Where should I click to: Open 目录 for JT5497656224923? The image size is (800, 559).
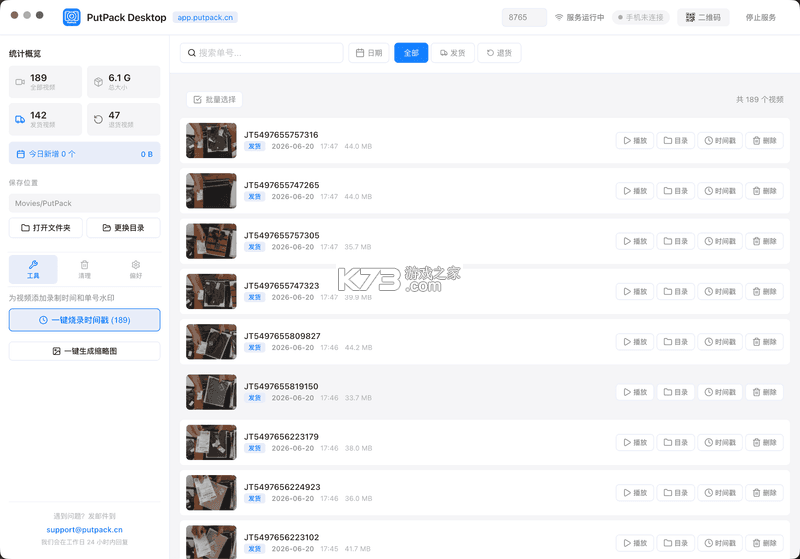tap(676, 493)
